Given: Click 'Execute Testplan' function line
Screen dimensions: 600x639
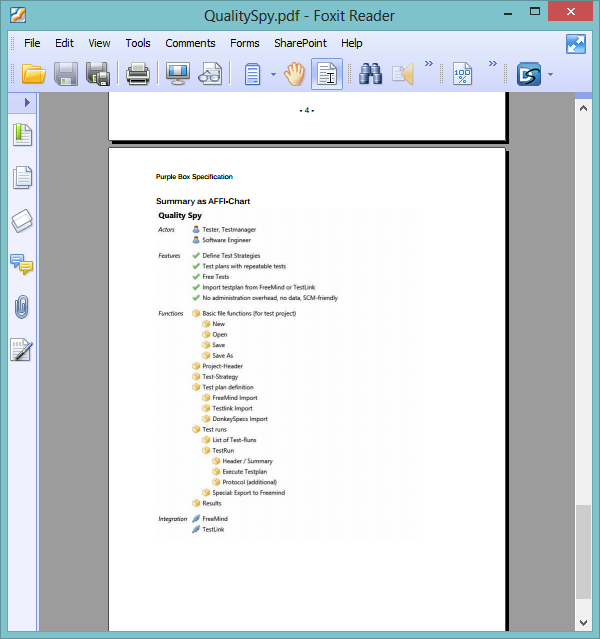Looking at the screenshot, I should tap(245, 472).
